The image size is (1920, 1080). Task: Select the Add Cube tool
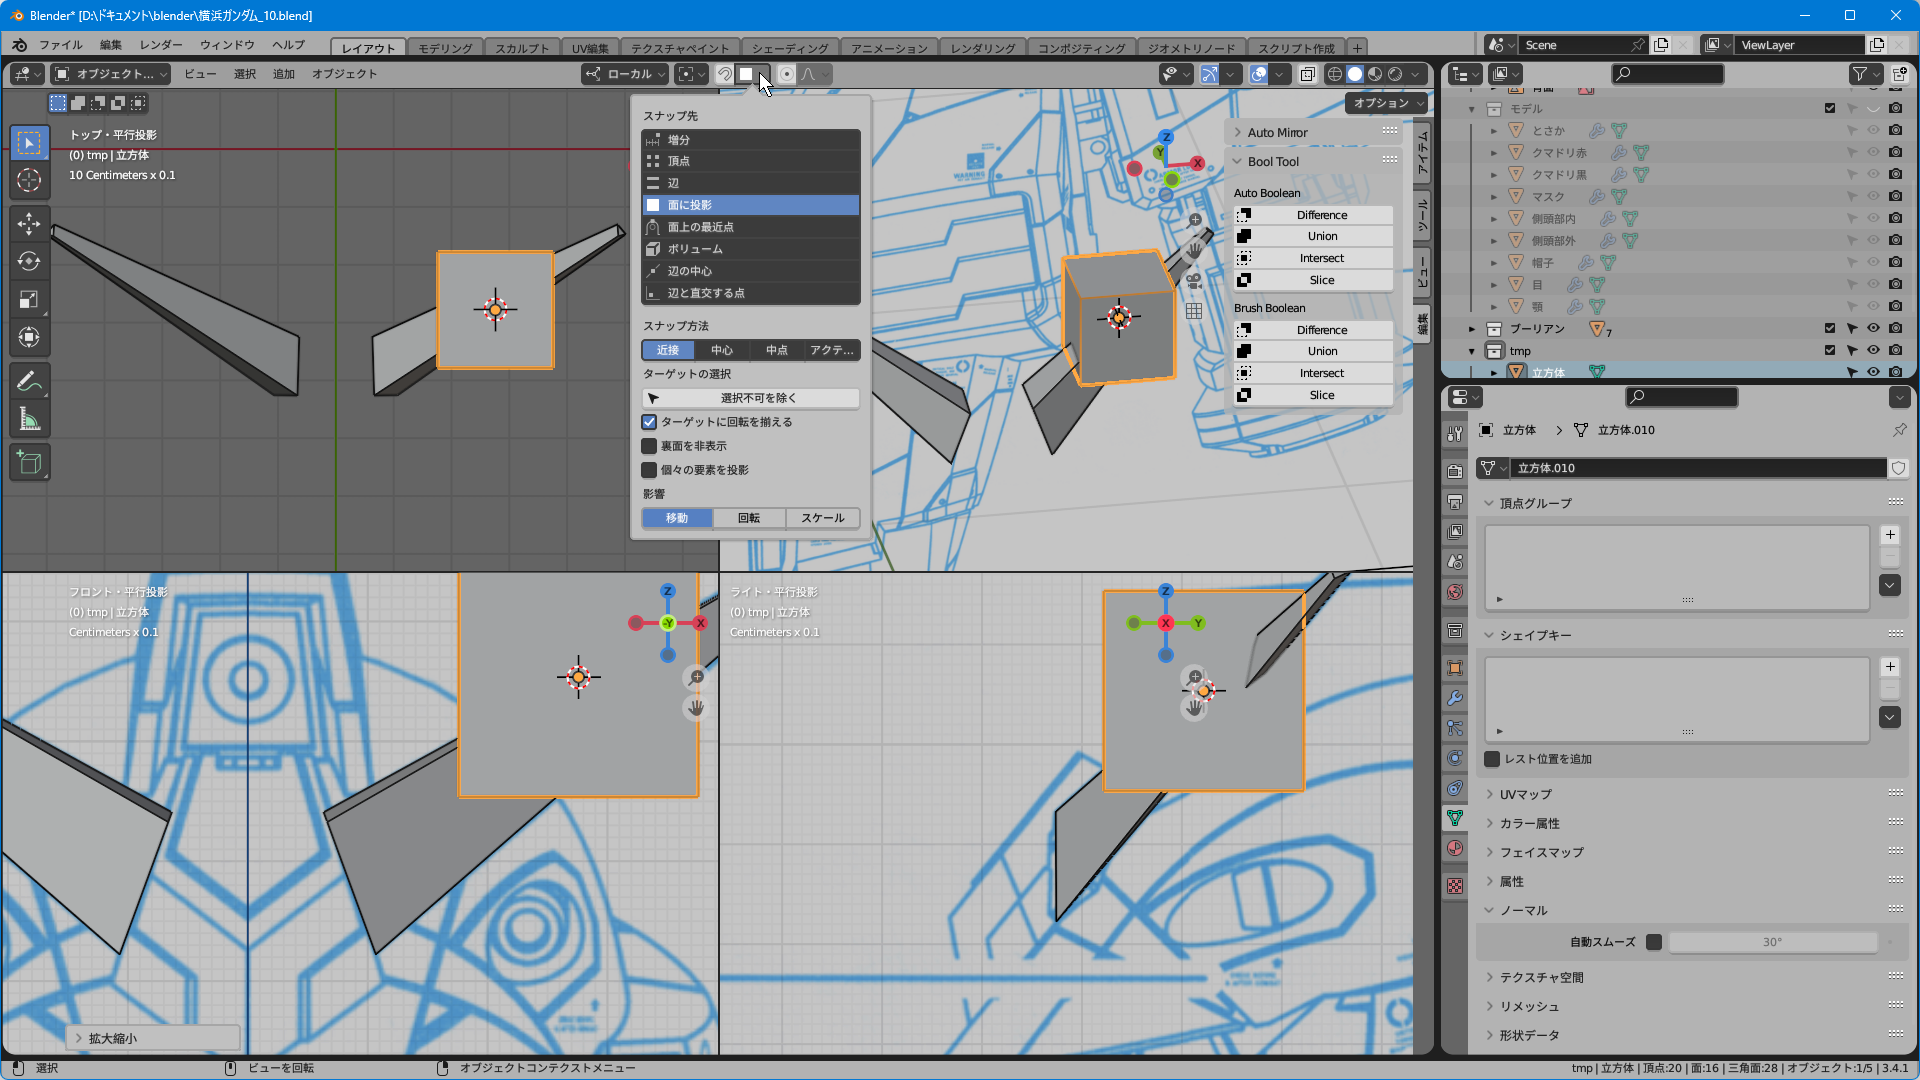click(29, 462)
